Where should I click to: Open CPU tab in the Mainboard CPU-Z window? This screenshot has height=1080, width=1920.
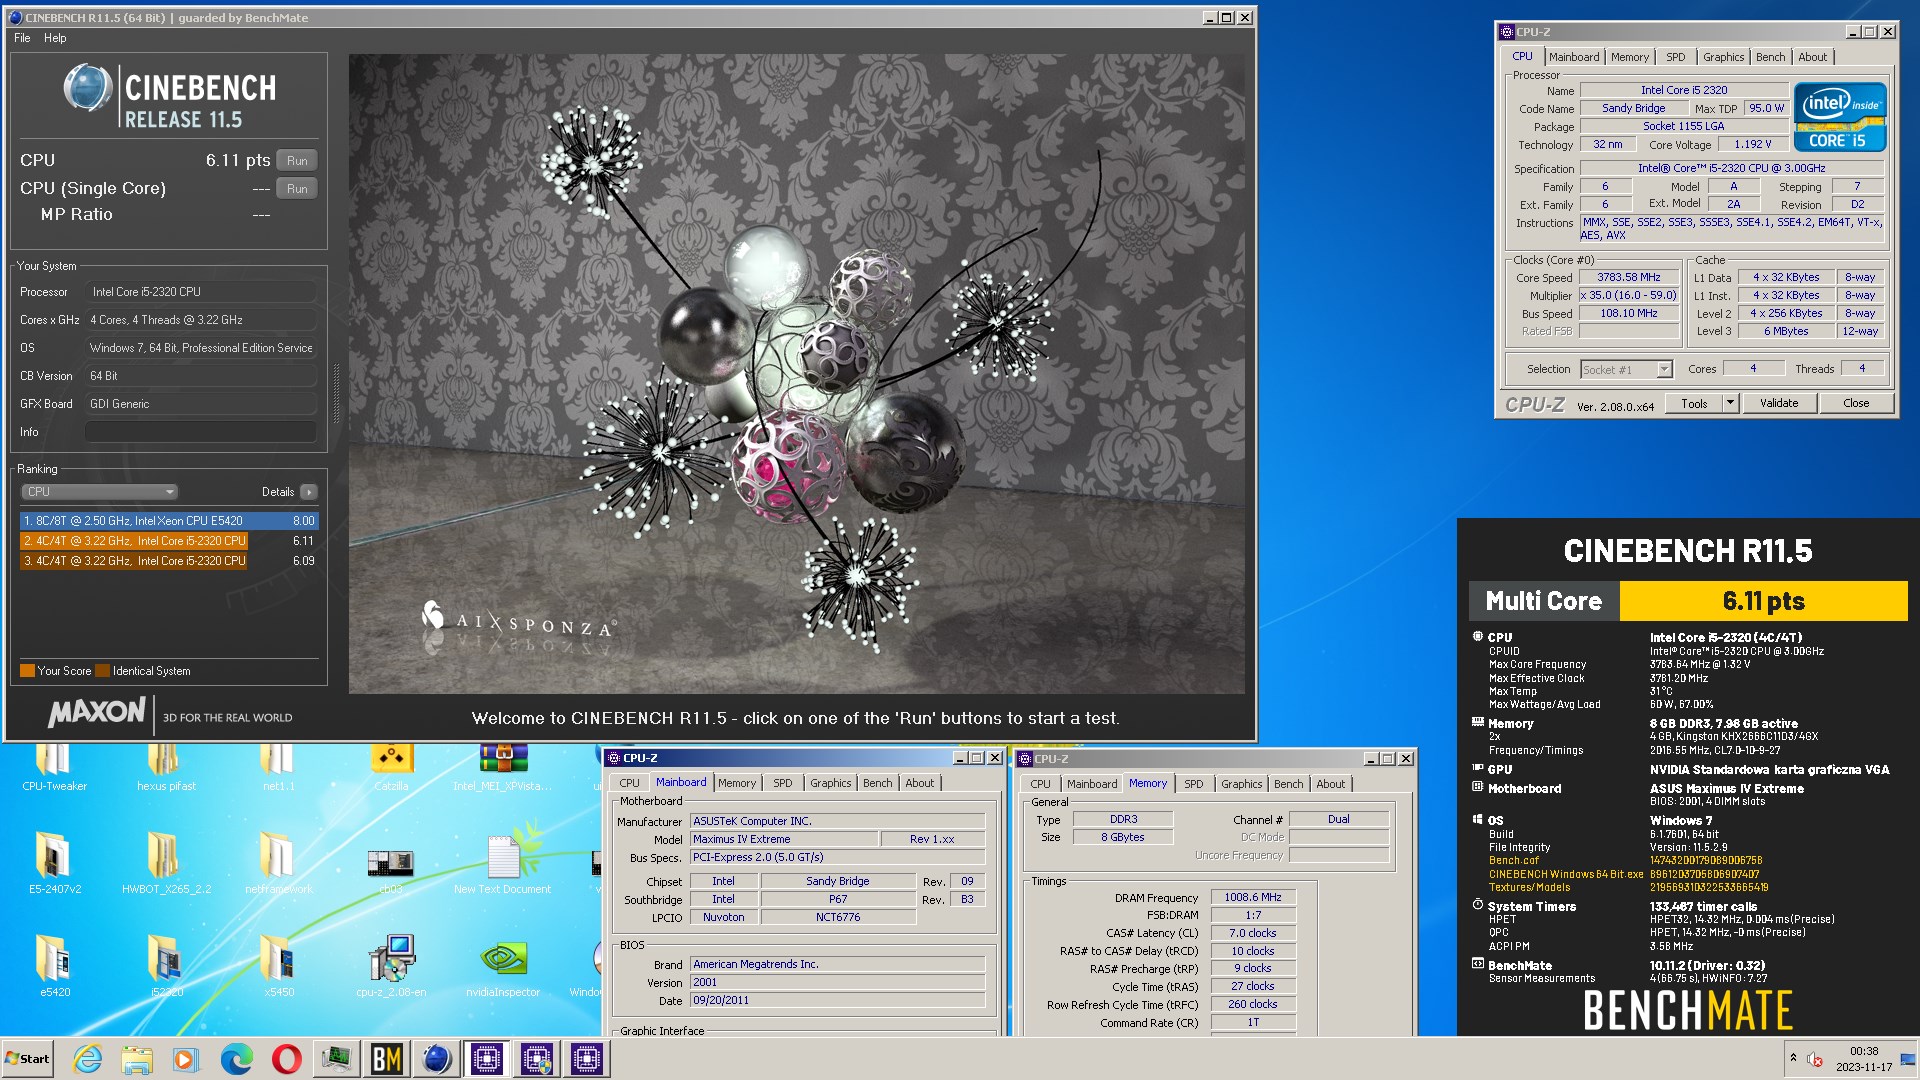[629, 783]
